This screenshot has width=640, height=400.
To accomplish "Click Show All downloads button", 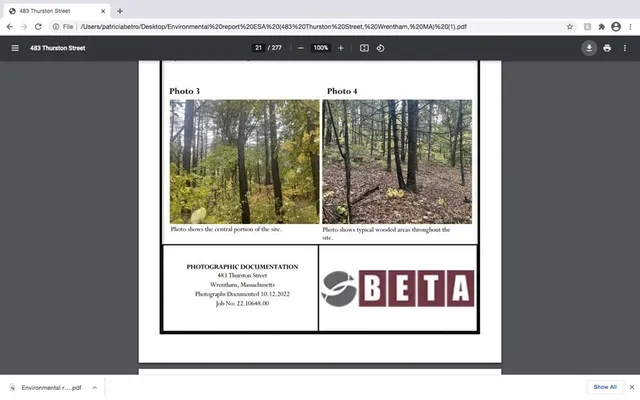I will tap(605, 387).
